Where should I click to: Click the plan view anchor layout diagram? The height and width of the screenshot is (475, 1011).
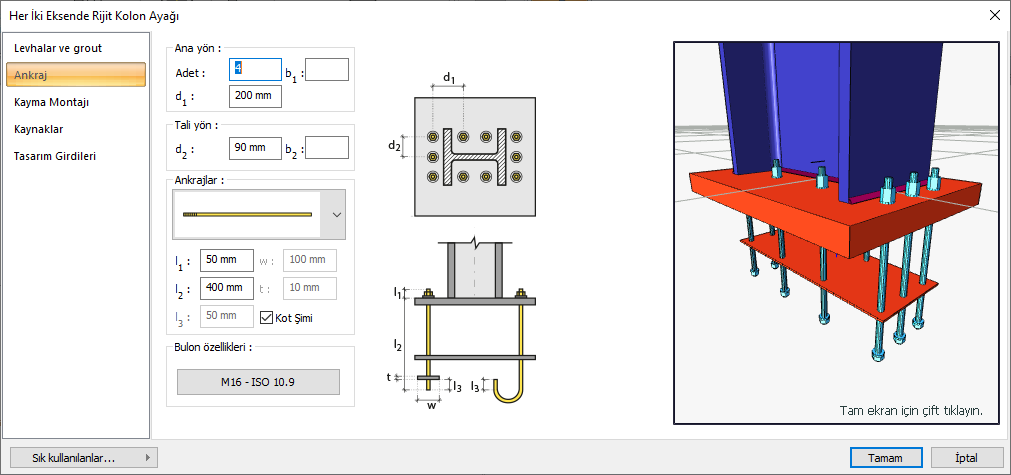(x=475, y=157)
